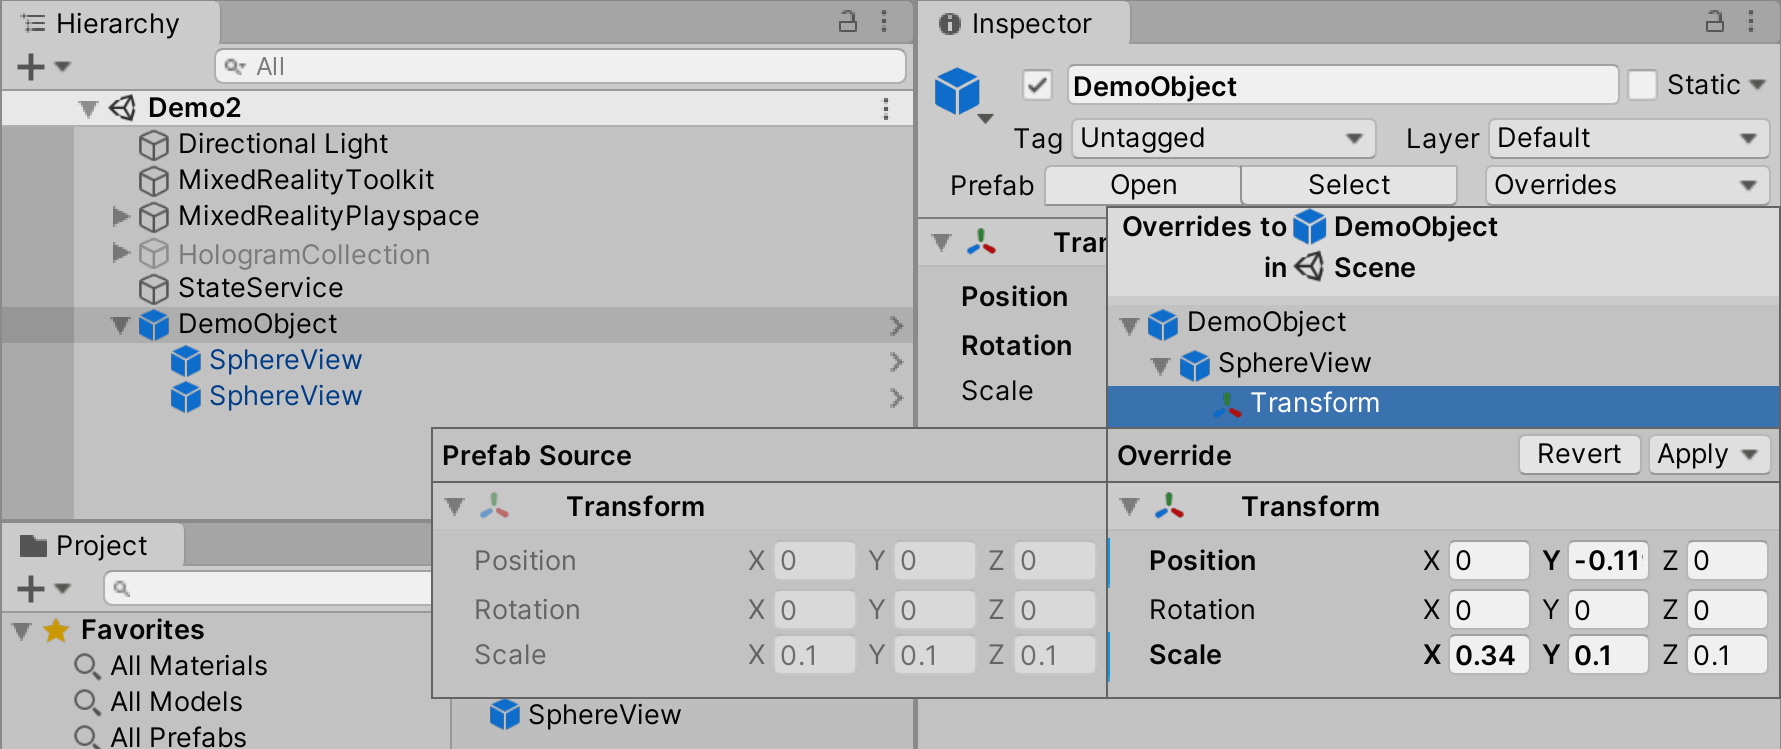Expand the MixedRealityPlayspace tree item
This screenshot has height=749, width=1781.
point(121,217)
